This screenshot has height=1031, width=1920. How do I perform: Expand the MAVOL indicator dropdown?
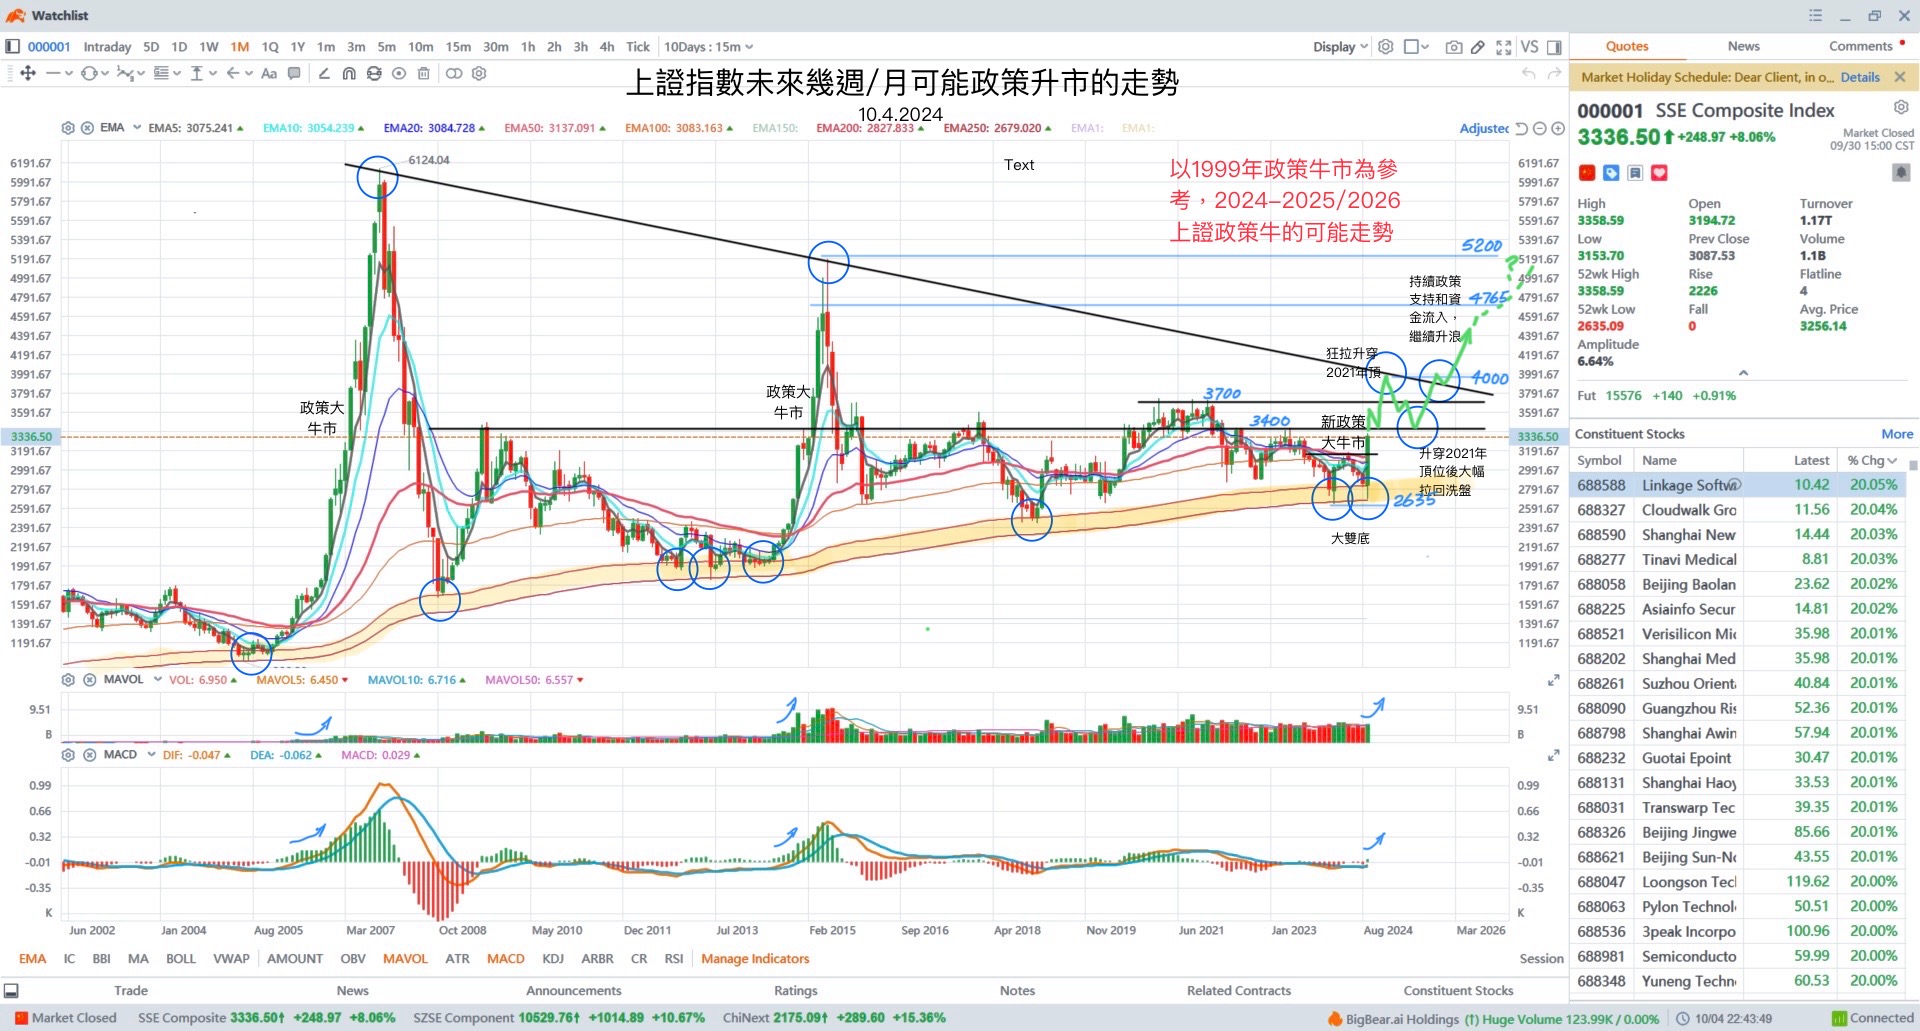tap(157, 679)
